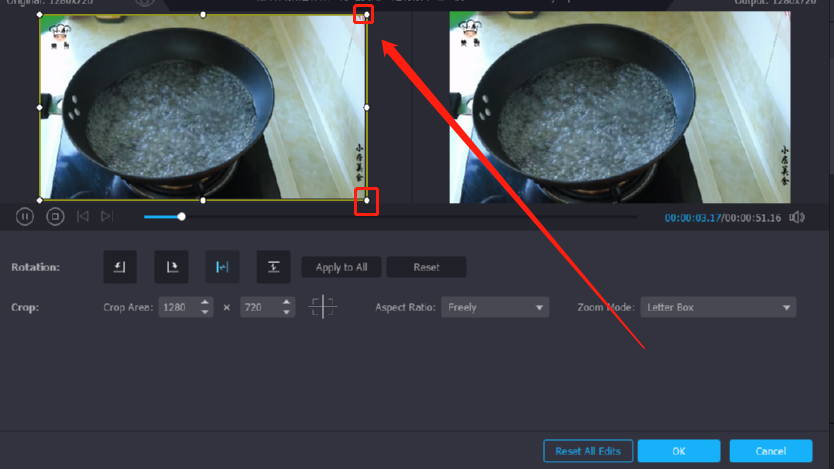Click the total duration 00:00:51.16
Image resolution: width=834 pixels, height=469 pixels.
coord(753,218)
